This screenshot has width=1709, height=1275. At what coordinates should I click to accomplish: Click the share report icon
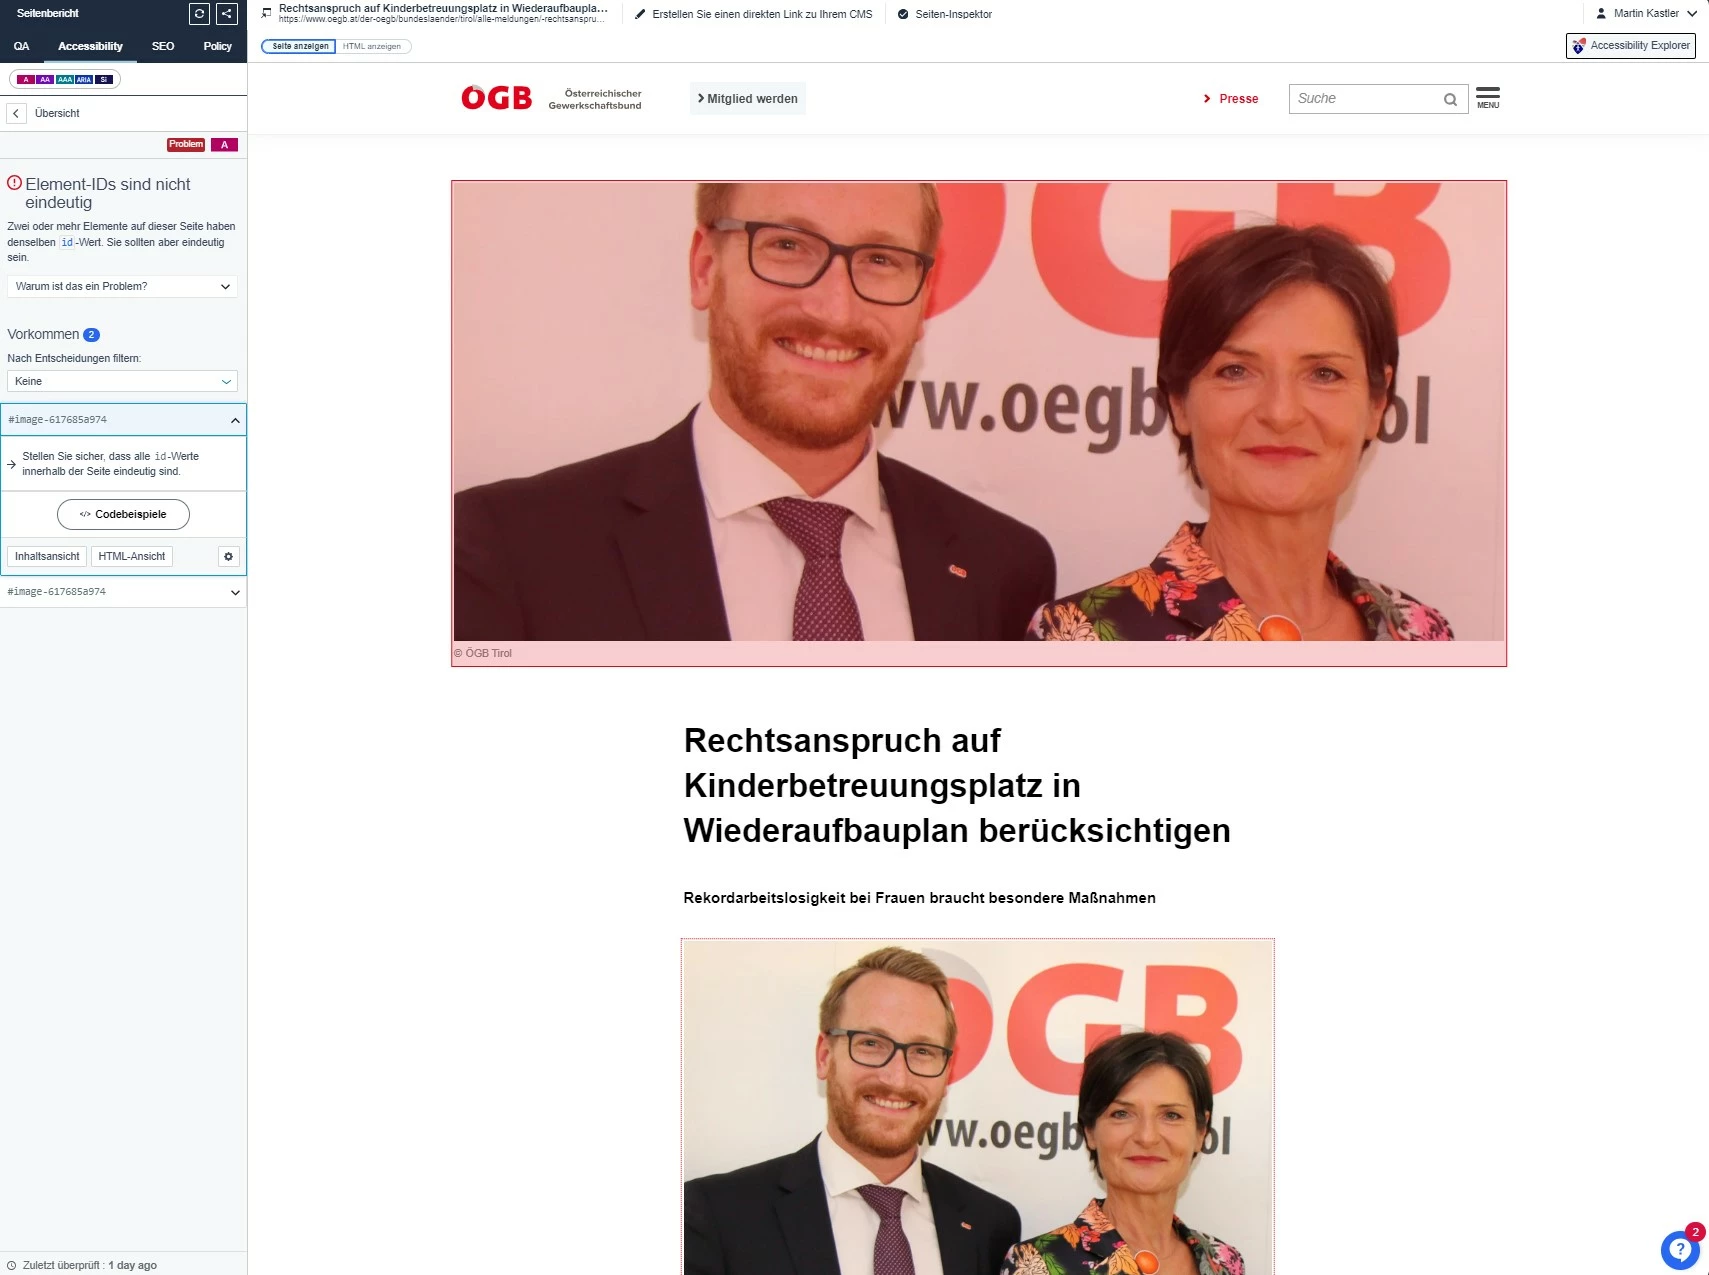click(227, 14)
